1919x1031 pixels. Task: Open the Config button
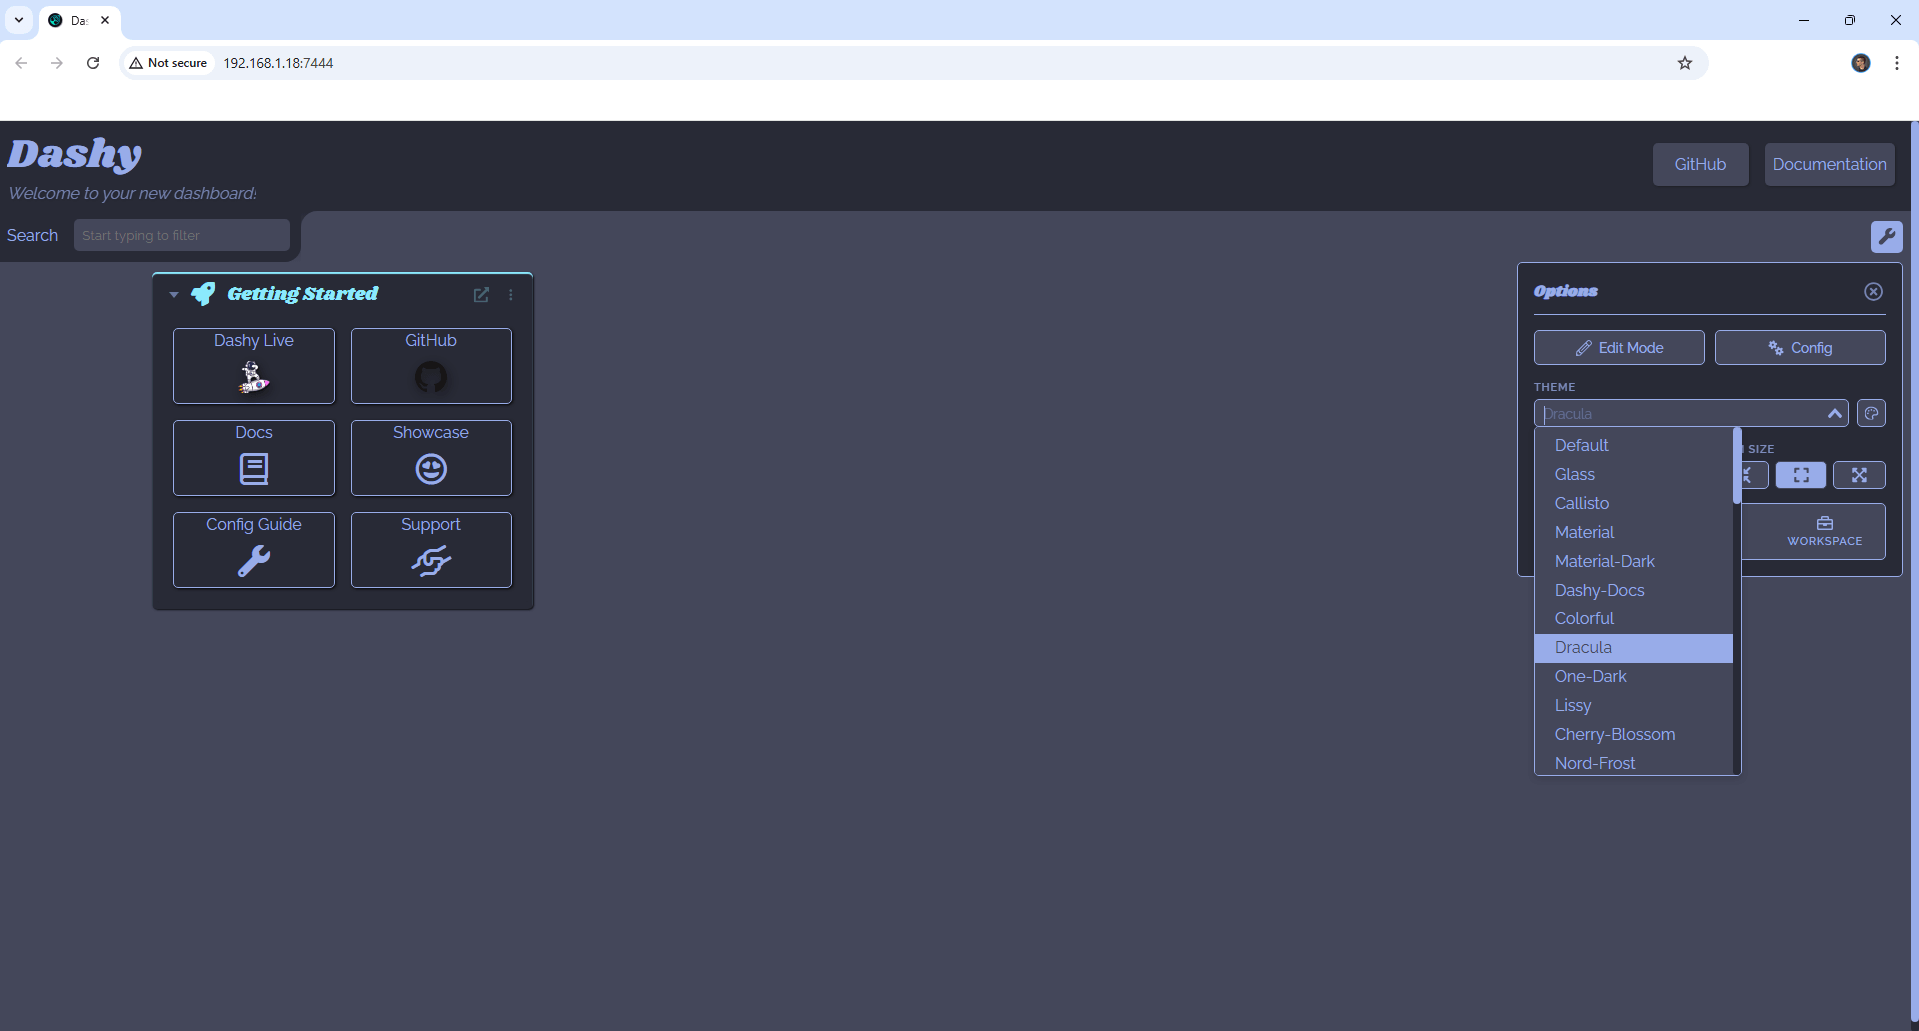1800,348
